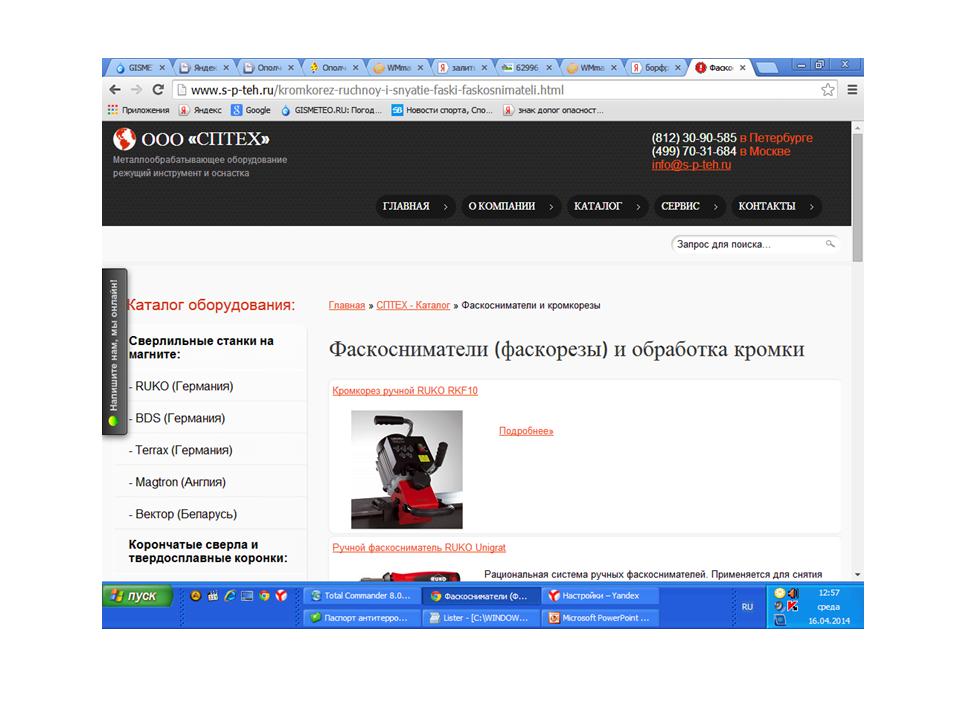The image size is (960, 720).
Task: Open the КОНТАКТЫ menu item
Action: pyautogui.click(x=776, y=206)
